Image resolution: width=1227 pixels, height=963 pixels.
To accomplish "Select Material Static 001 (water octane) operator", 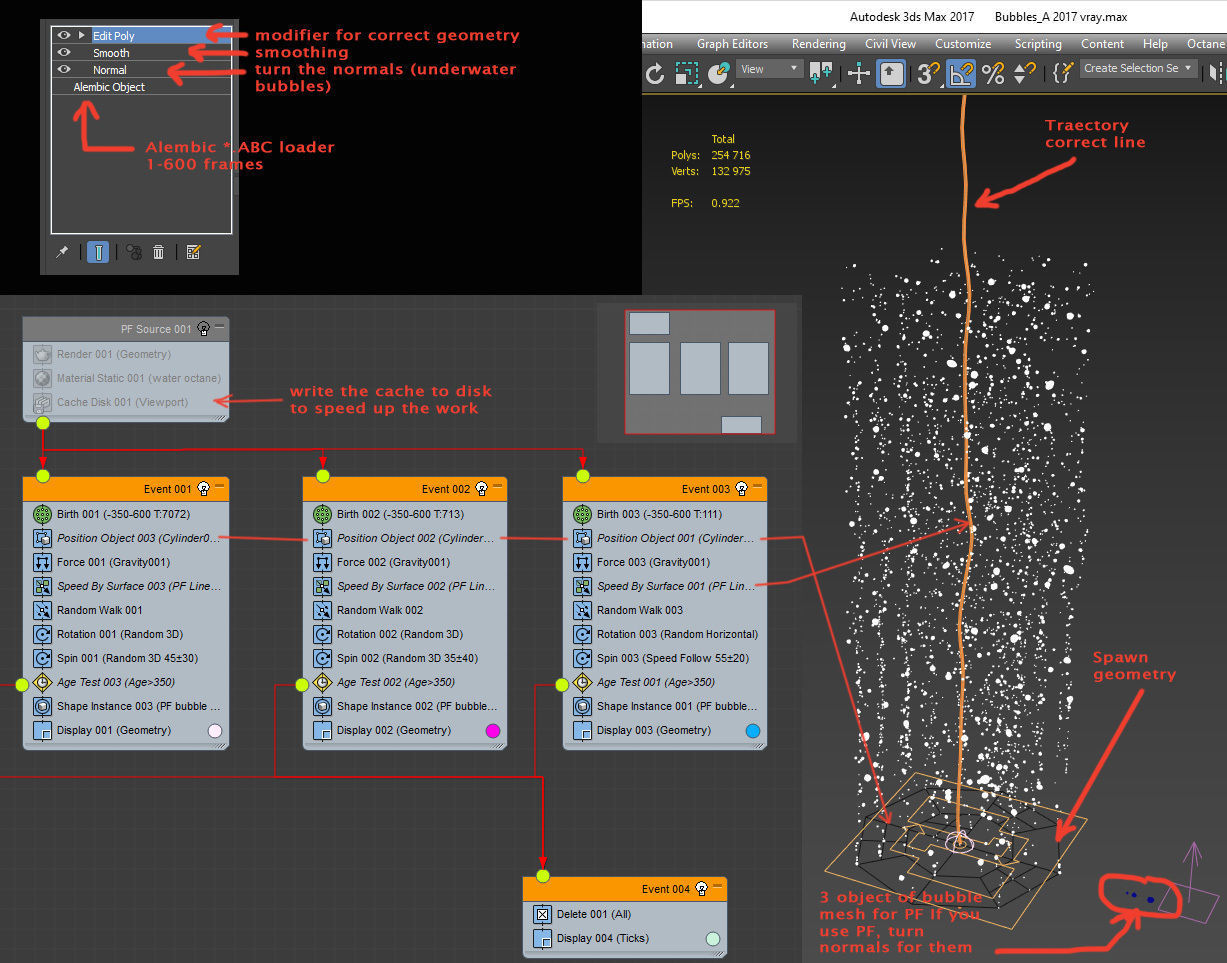I will [126, 378].
